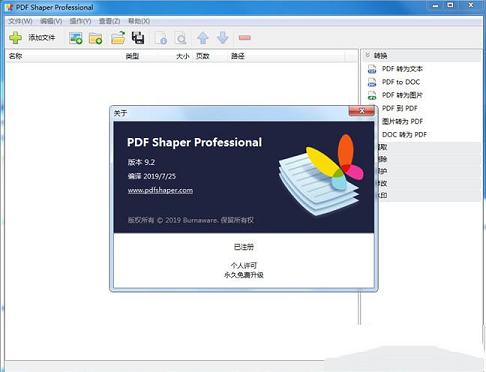
Task: Expand the 保护 section in side panel
Action: click(429, 171)
